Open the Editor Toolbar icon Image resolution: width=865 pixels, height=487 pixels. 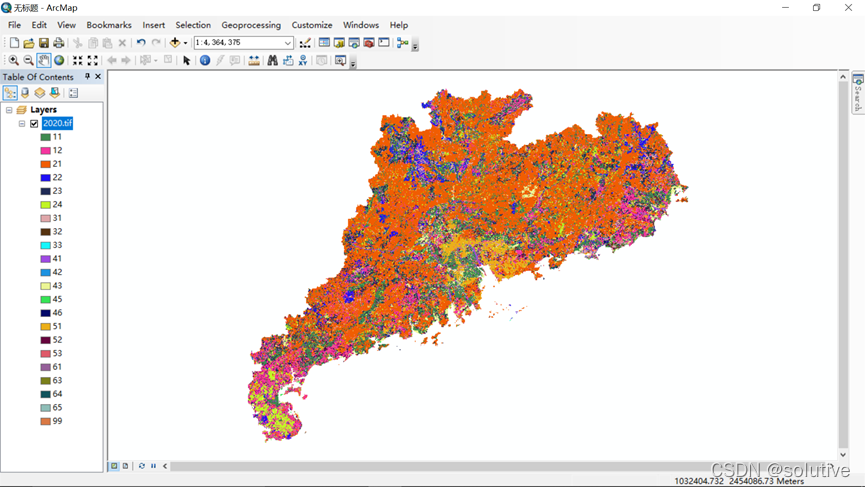[x=305, y=43]
